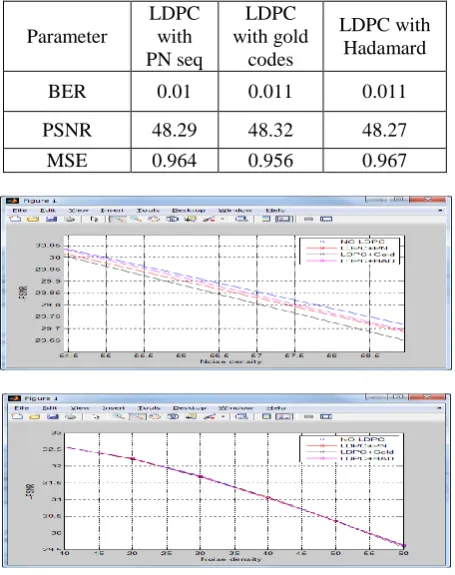Click Save Figure icon in top figure window

point(52,219)
